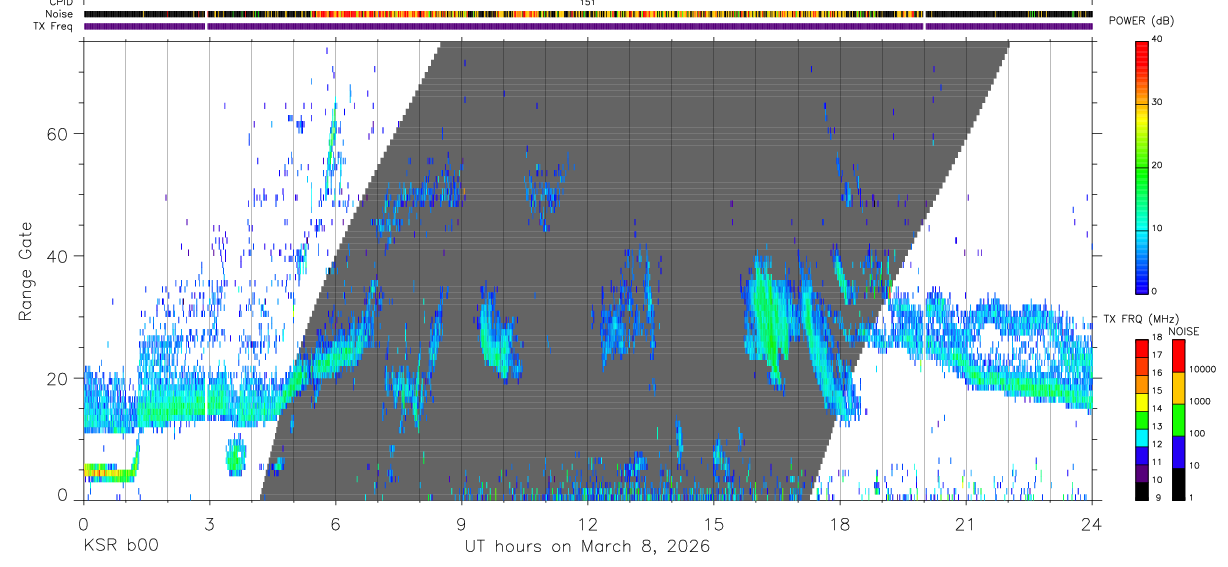Click the Range Gate axis label "0"
The height and width of the screenshot is (567, 1228).
pyautogui.click(x=64, y=495)
